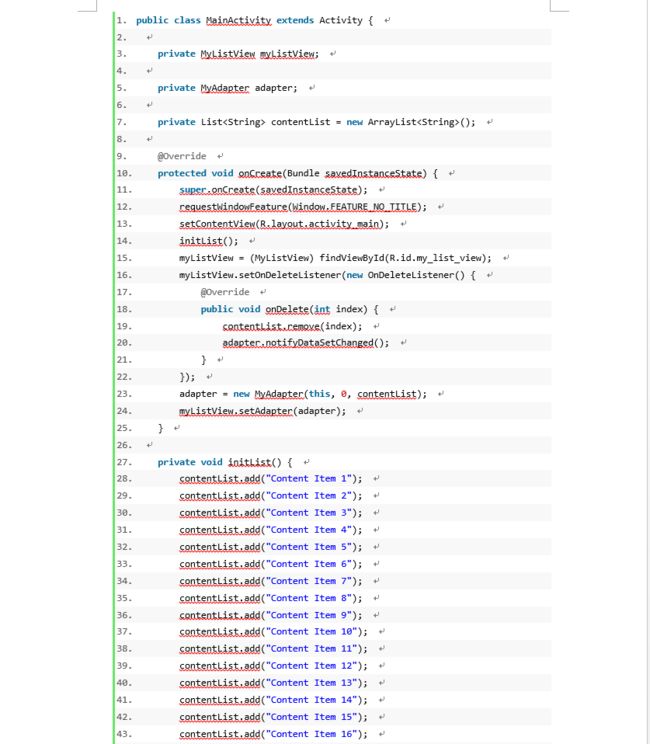
Task: Click the line adding "Content Item 13"
Action: click(274, 683)
